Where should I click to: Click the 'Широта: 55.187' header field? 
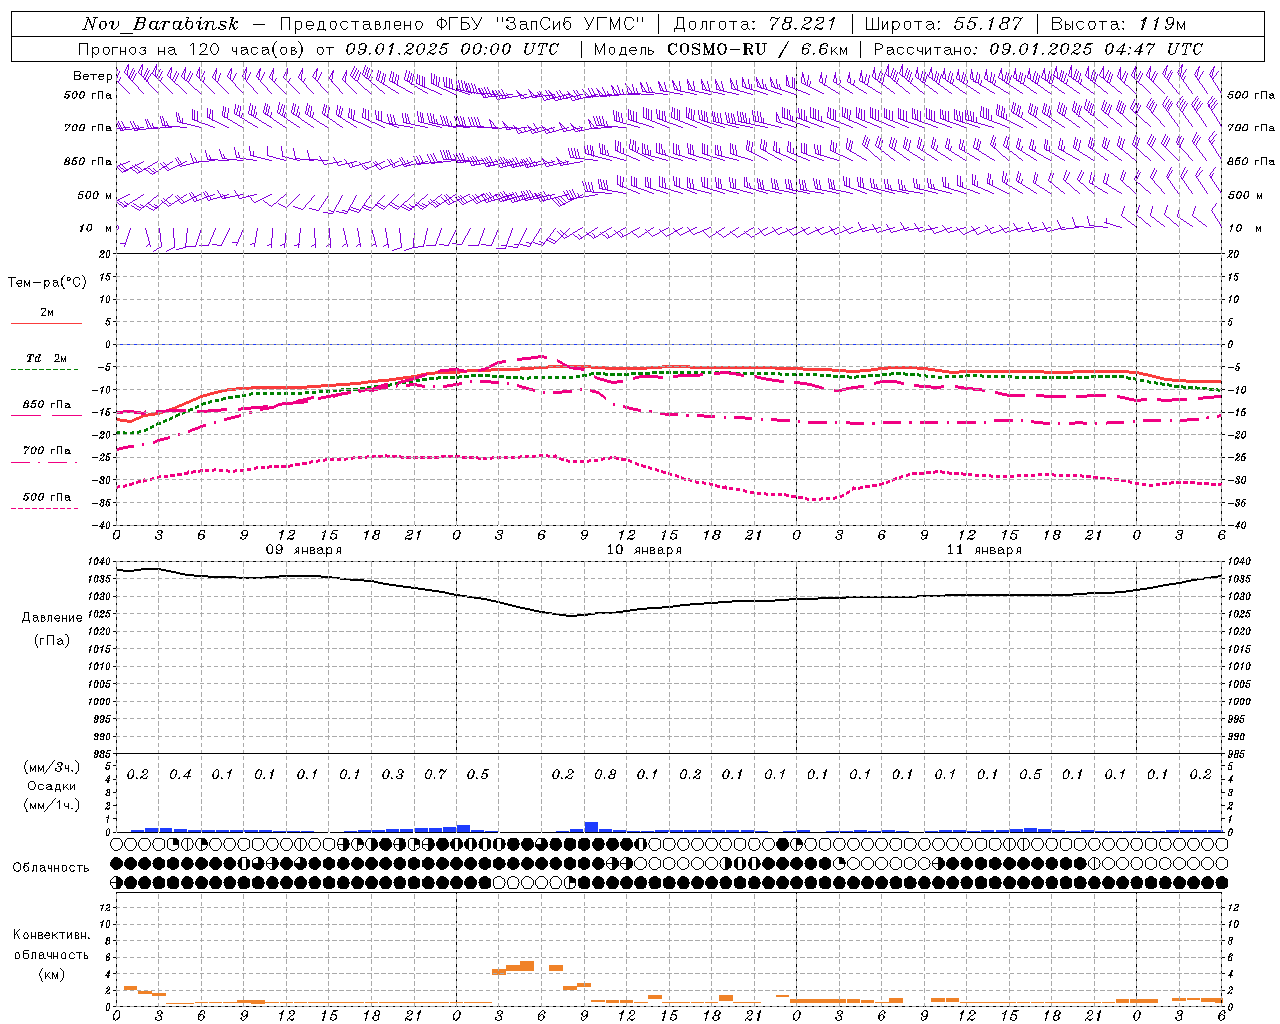click(x=944, y=24)
